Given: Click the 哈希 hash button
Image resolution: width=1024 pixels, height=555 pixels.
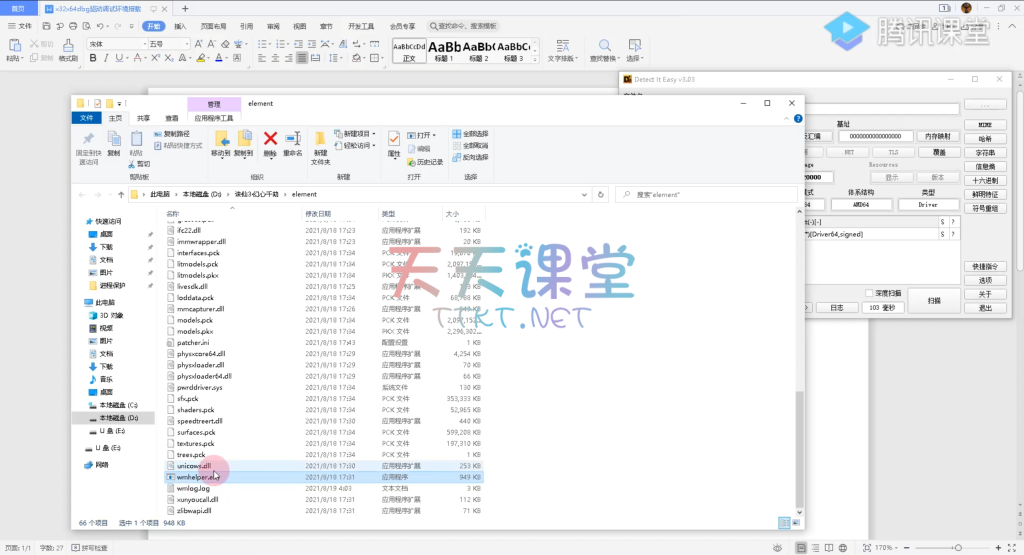Looking at the screenshot, I should tap(985, 138).
